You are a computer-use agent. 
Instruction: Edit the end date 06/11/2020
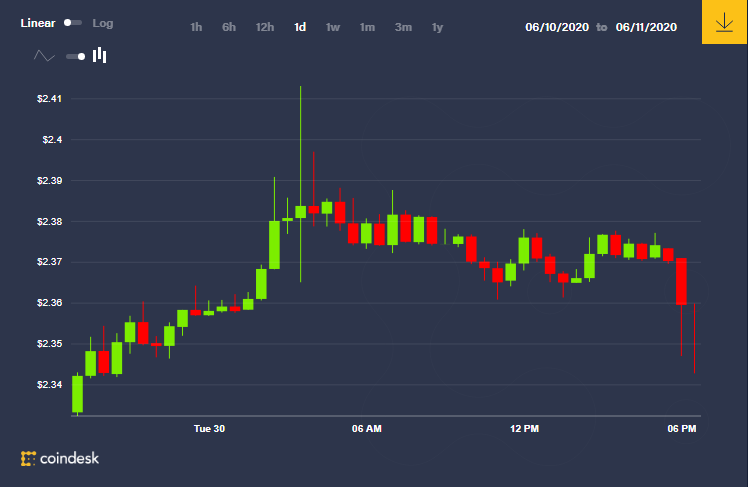click(646, 27)
